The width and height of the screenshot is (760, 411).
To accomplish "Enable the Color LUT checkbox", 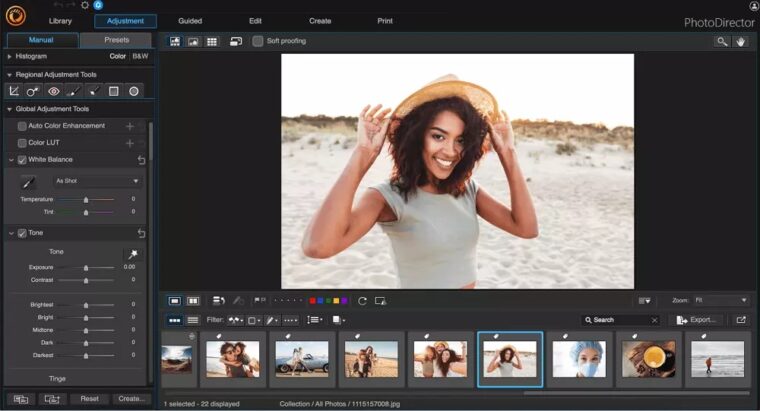I will coord(22,143).
